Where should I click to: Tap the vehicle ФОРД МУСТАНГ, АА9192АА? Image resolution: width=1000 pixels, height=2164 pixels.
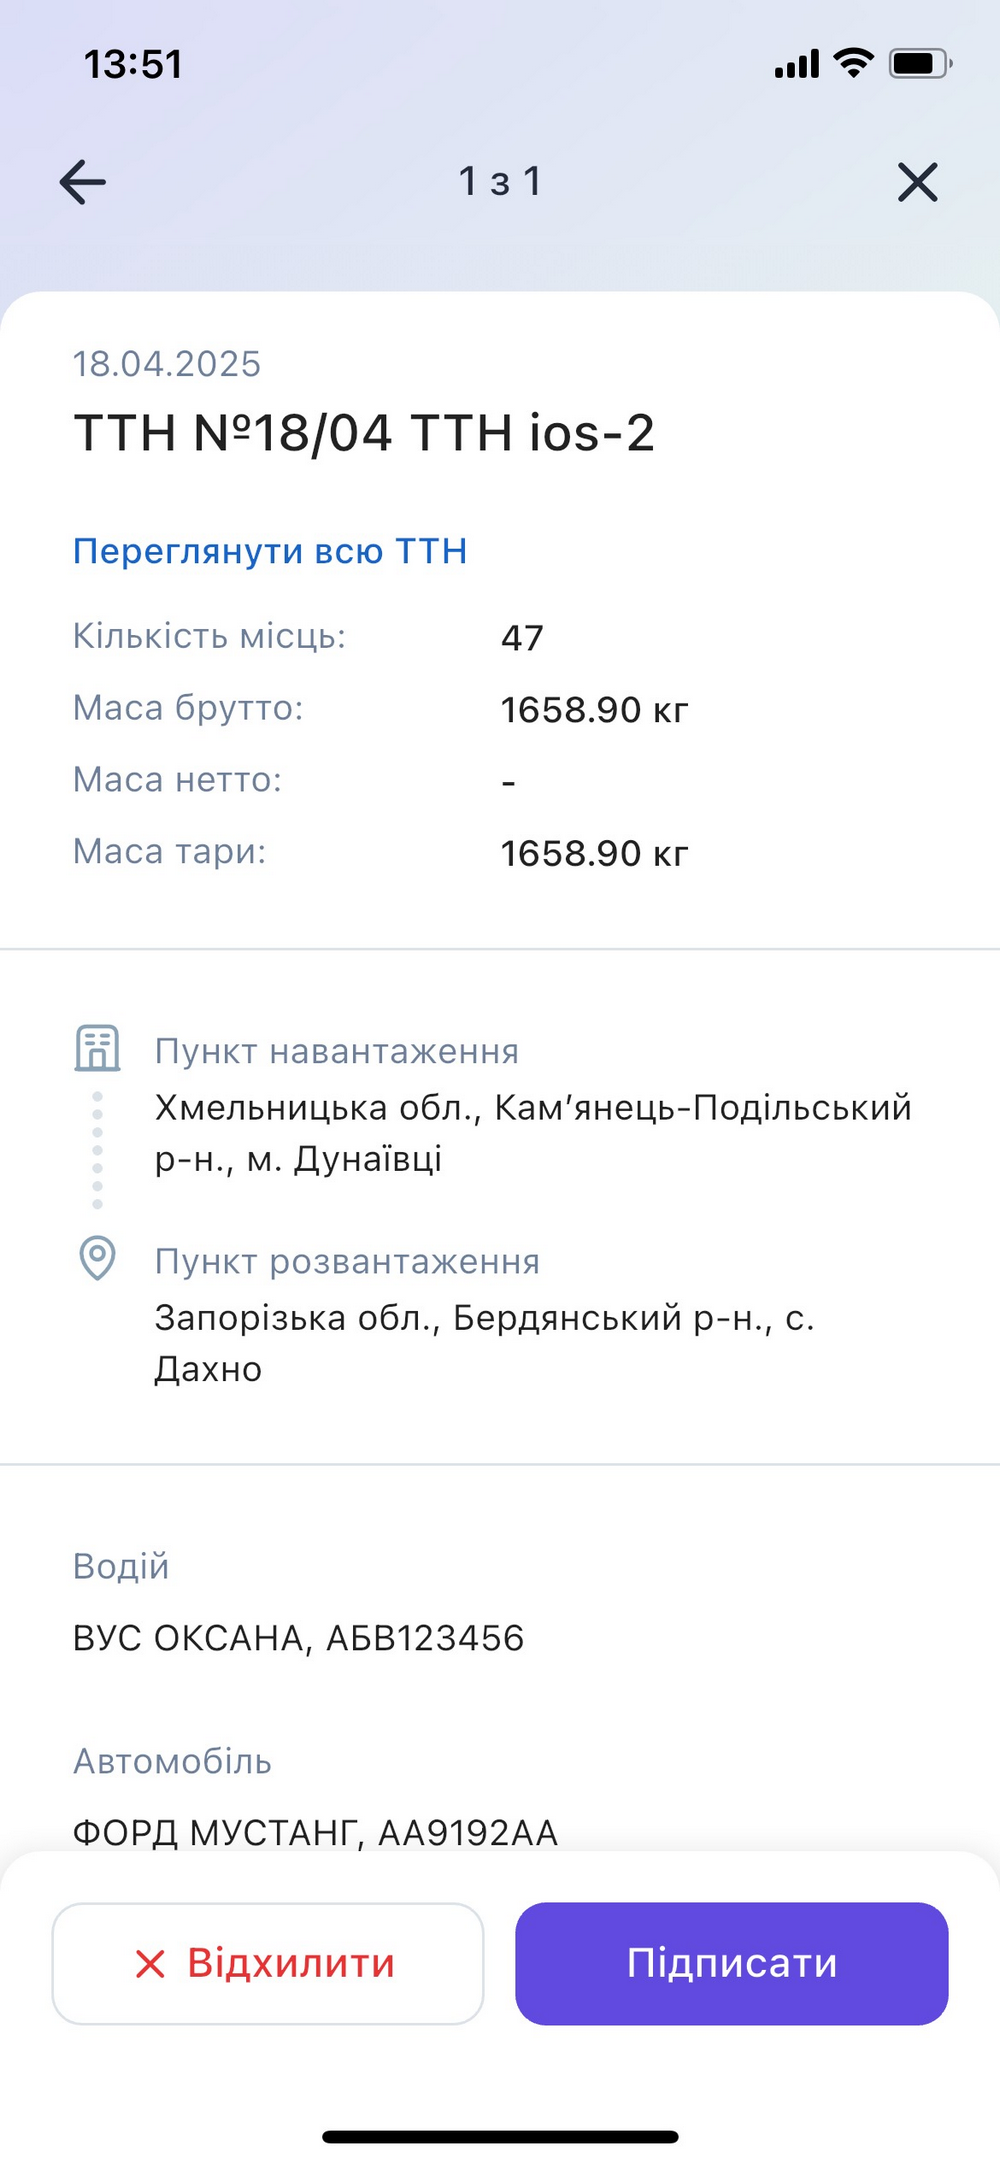pyautogui.click(x=315, y=1832)
